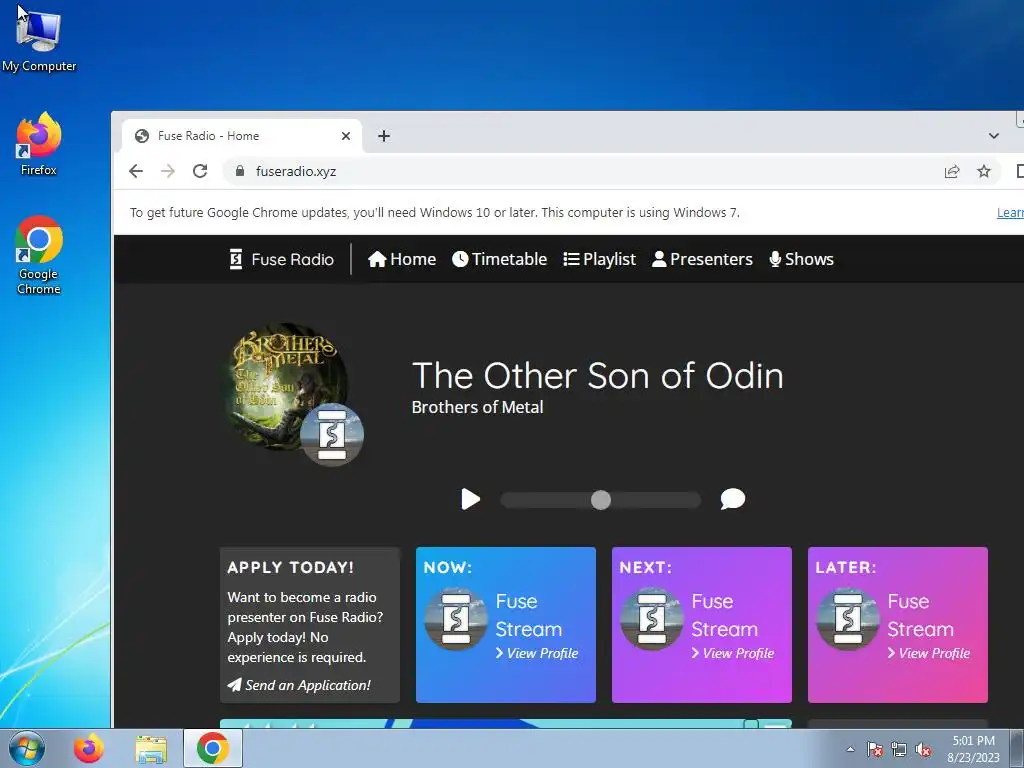The image size is (1024, 768).
Task: View Profile in the NOW card
Action: [x=537, y=653]
